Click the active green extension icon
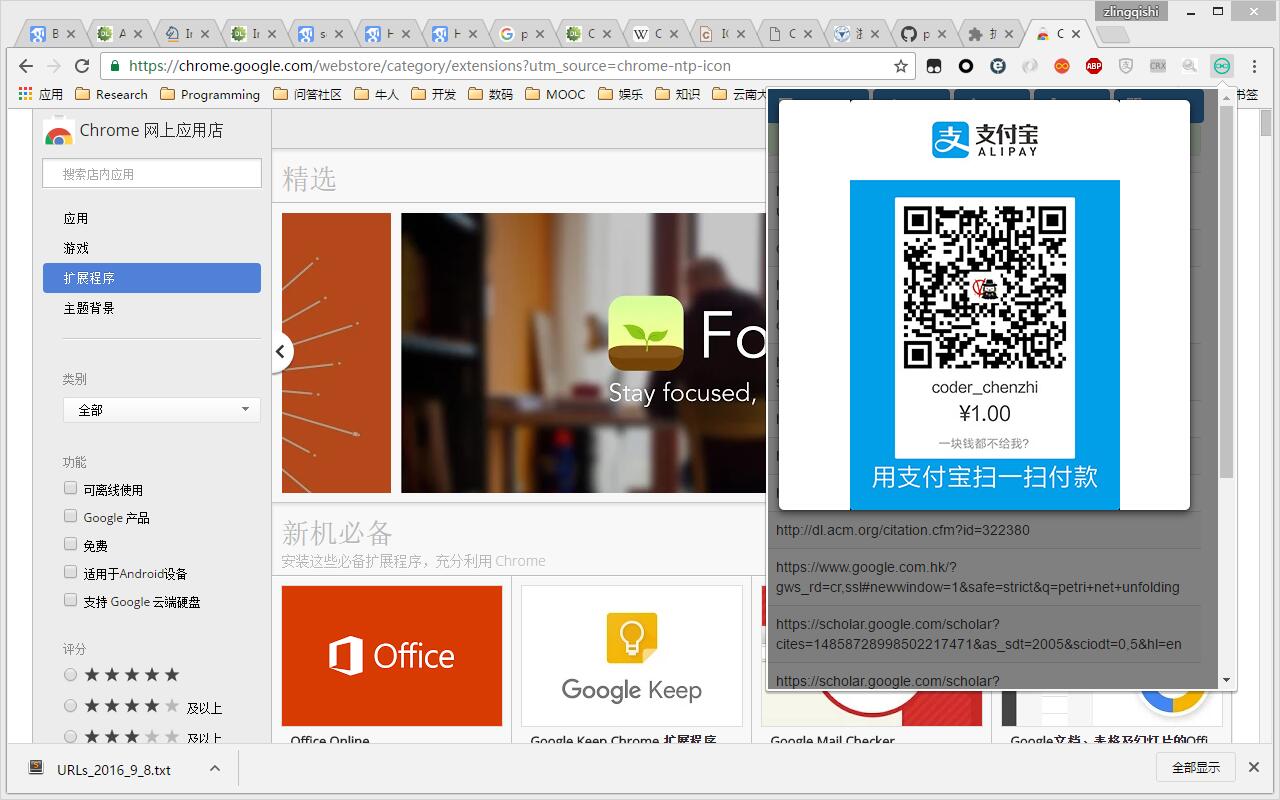The width and height of the screenshot is (1280, 800). click(x=1222, y=66)
